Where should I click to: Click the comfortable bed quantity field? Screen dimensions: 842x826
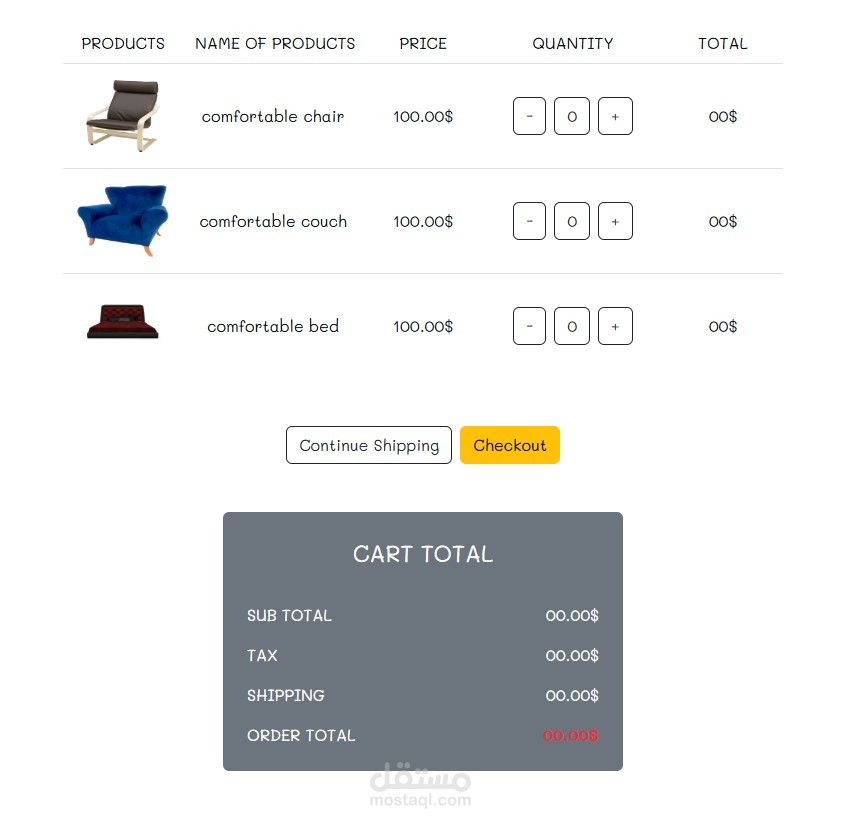571,326
